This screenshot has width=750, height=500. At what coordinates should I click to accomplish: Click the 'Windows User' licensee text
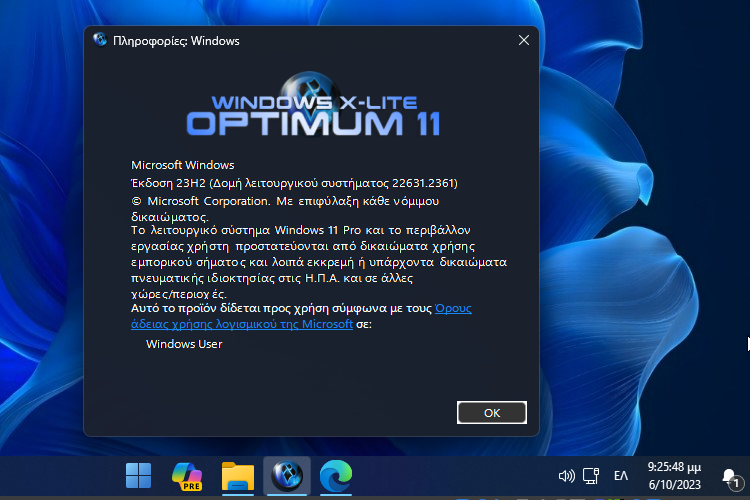point(184,344)
